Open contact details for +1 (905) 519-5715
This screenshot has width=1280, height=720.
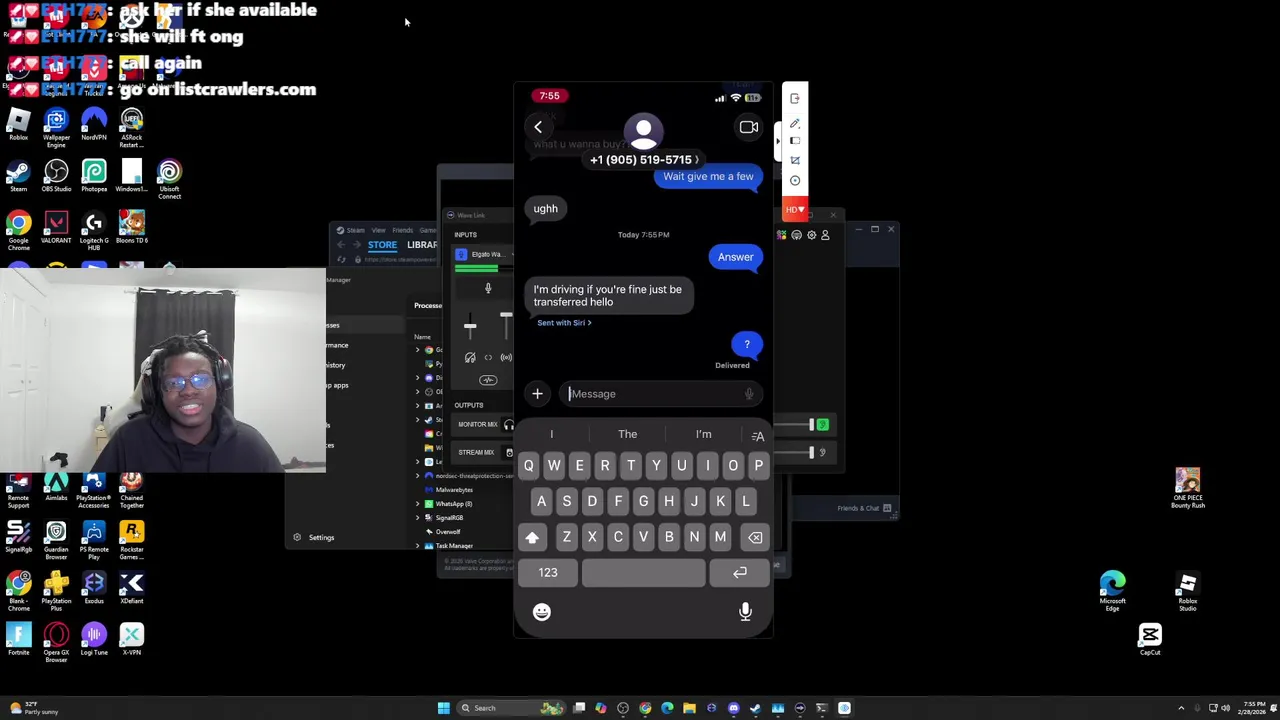(x=644, y=160)
